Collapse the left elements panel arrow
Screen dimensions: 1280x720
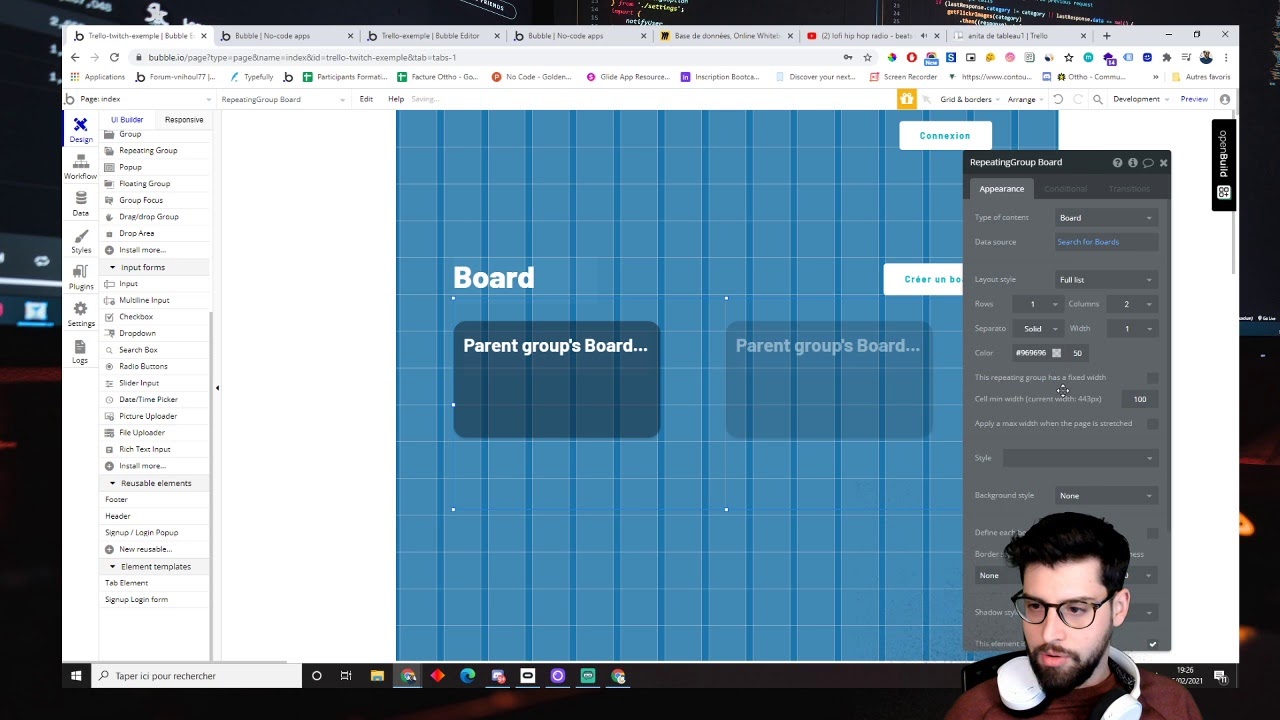click(x=217, y=388)
